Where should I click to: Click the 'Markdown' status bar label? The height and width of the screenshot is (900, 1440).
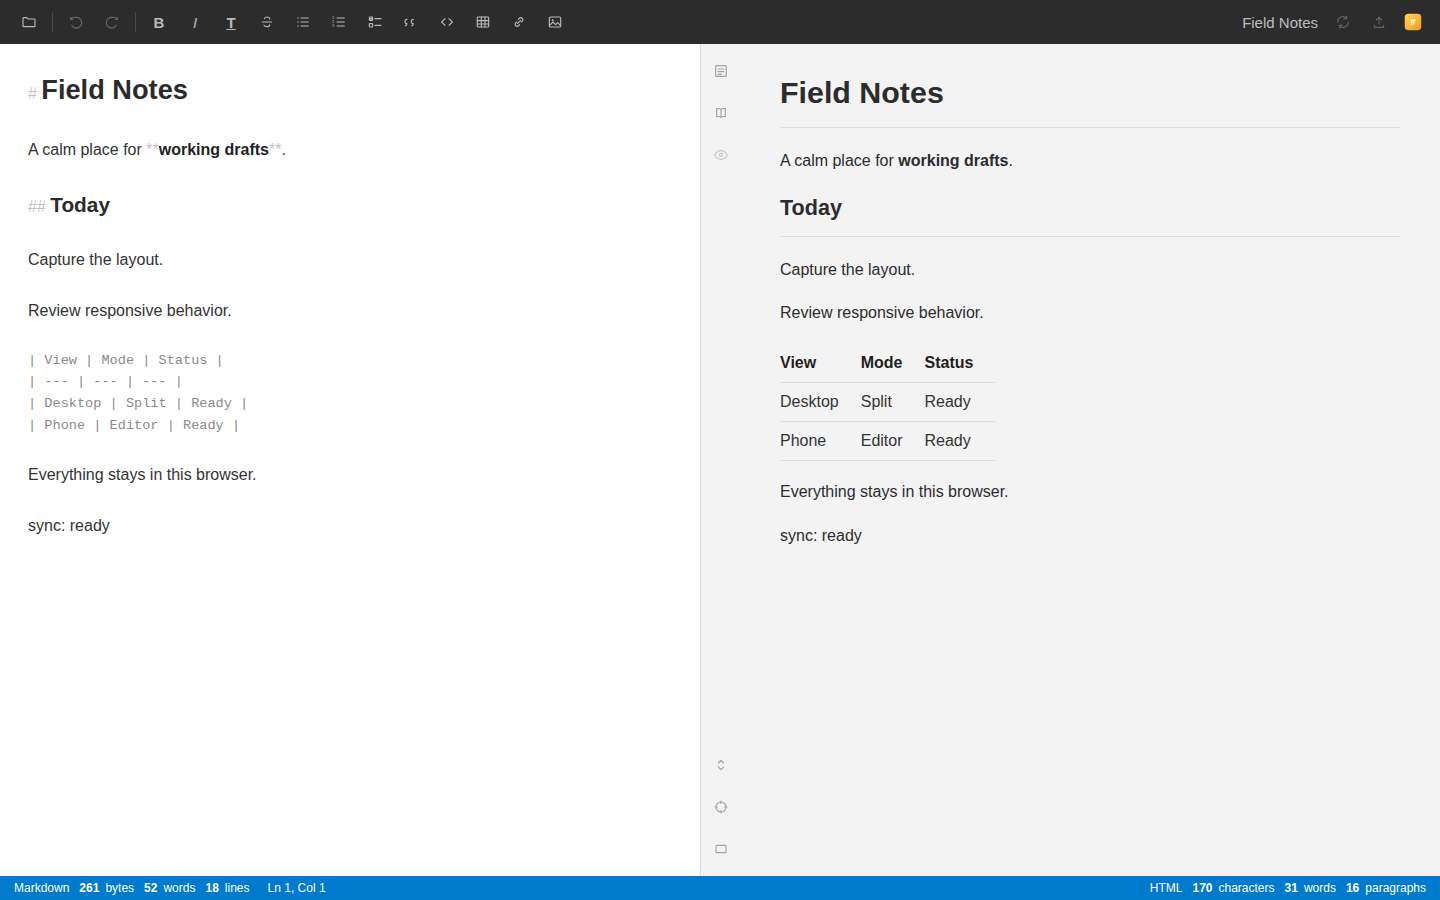[x=42, y=888]
